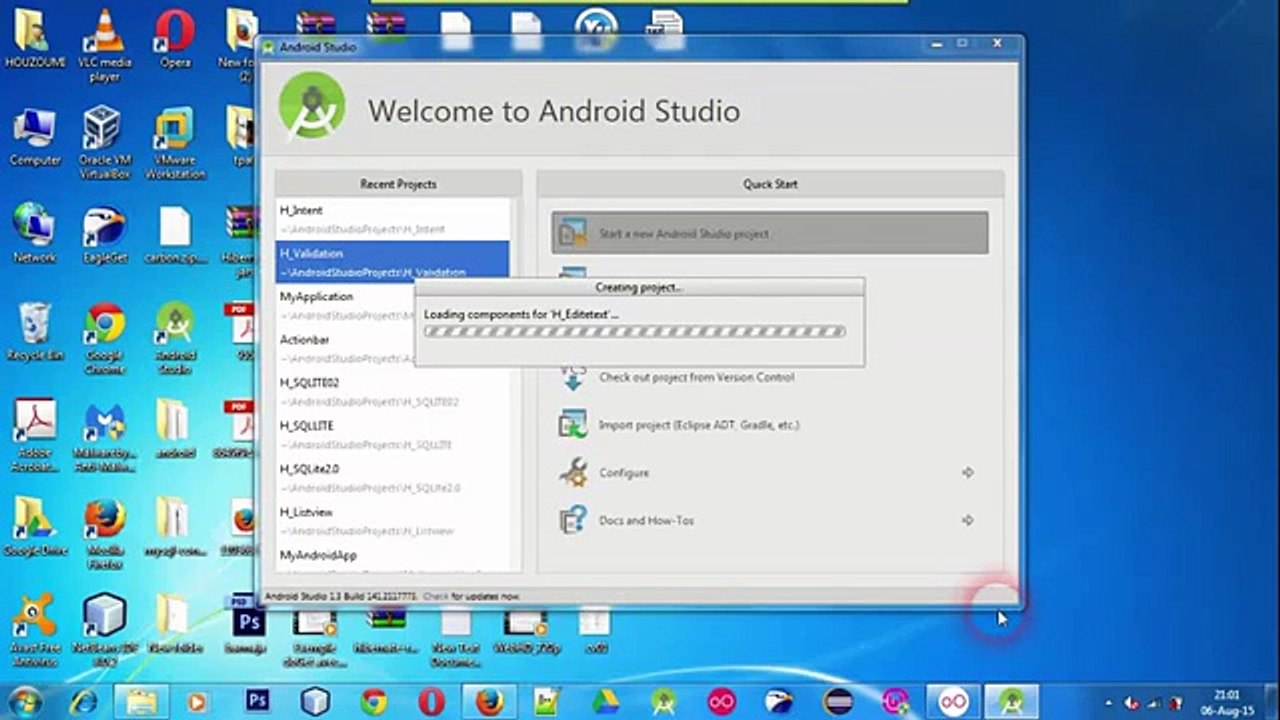Open the H_Validation recent project

392,262
